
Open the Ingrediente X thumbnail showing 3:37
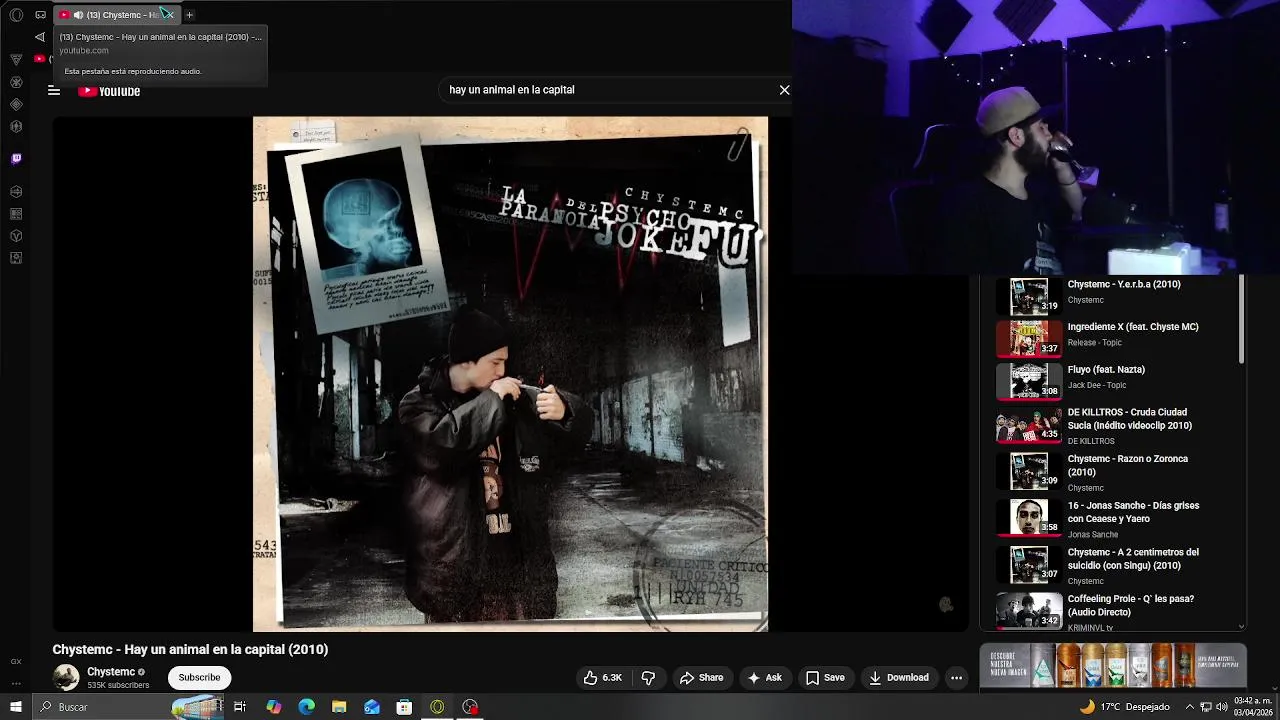click(1029, 339)
